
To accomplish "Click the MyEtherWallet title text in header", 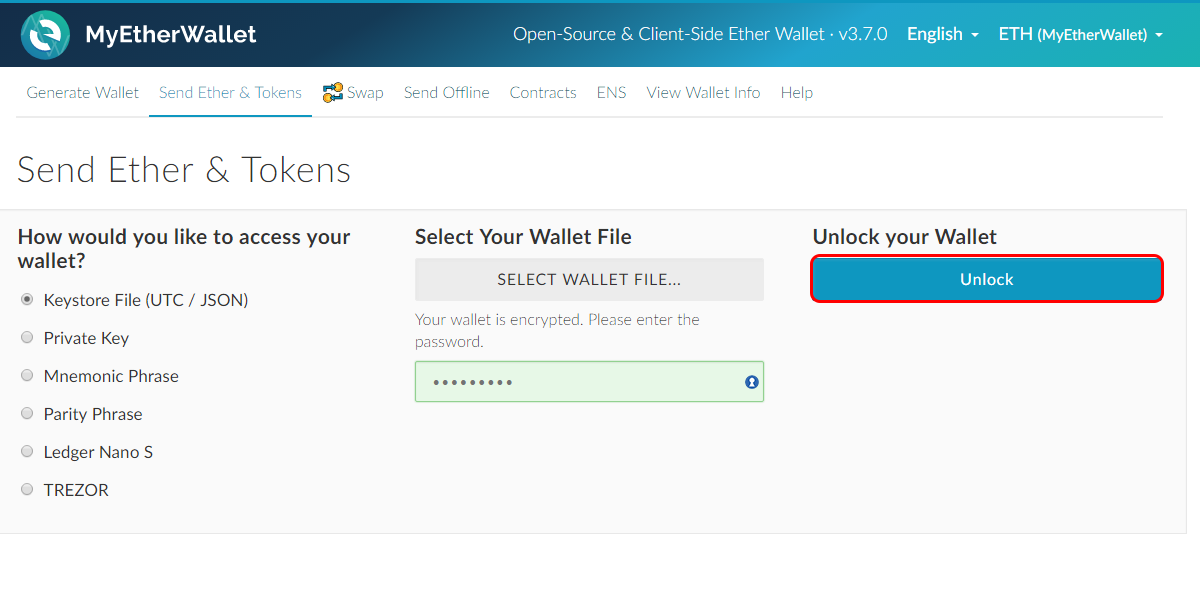I will [x=171, y=35].
